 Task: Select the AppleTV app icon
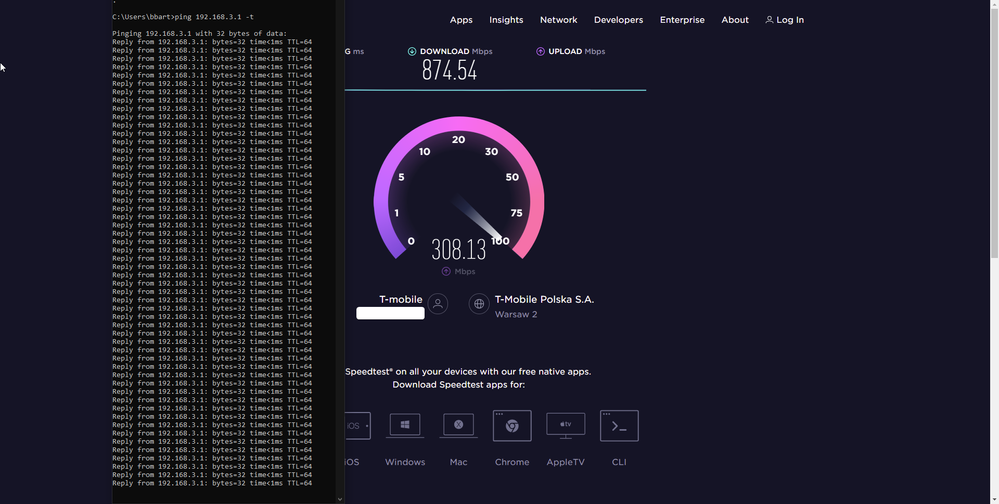[565, 425]
